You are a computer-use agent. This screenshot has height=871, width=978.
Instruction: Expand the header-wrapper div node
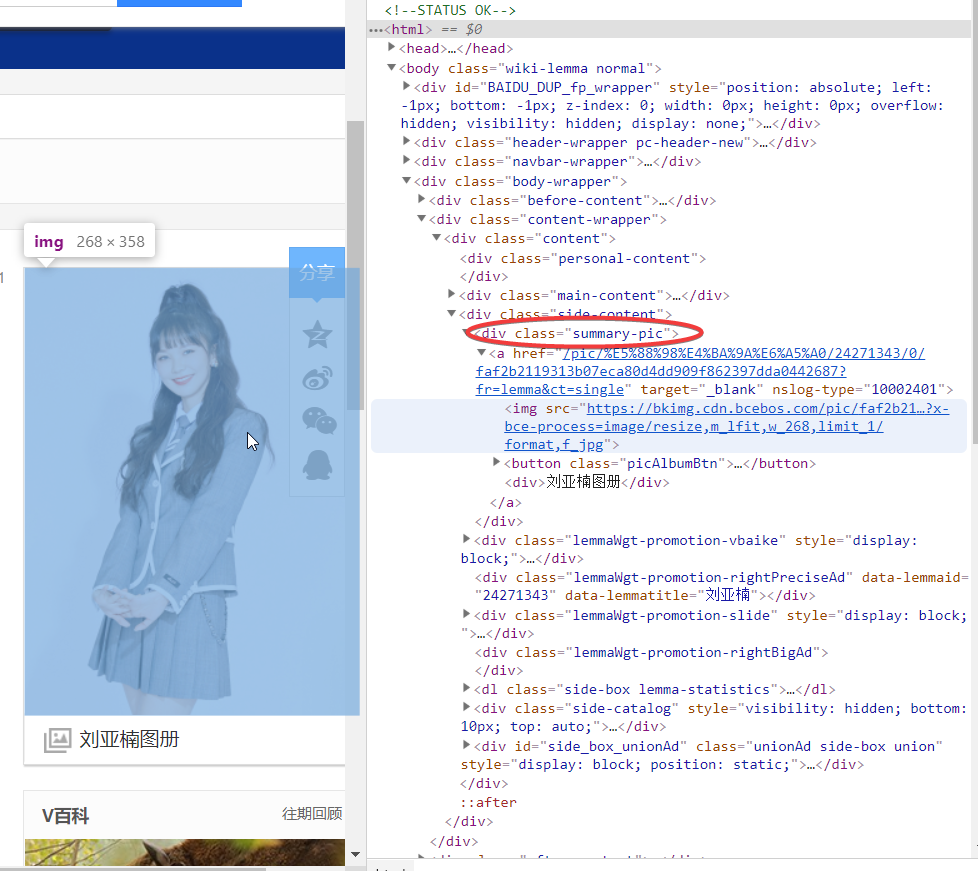click(407, 141)
